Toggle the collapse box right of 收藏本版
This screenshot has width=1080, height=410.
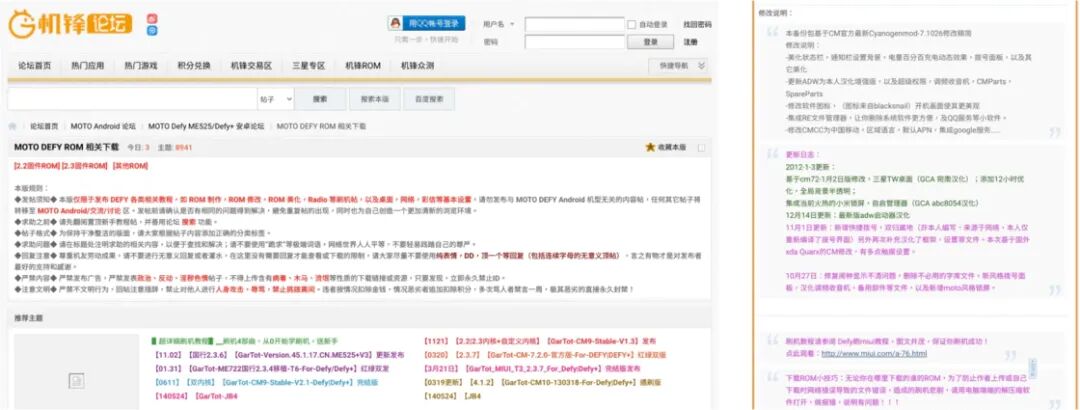701,147
